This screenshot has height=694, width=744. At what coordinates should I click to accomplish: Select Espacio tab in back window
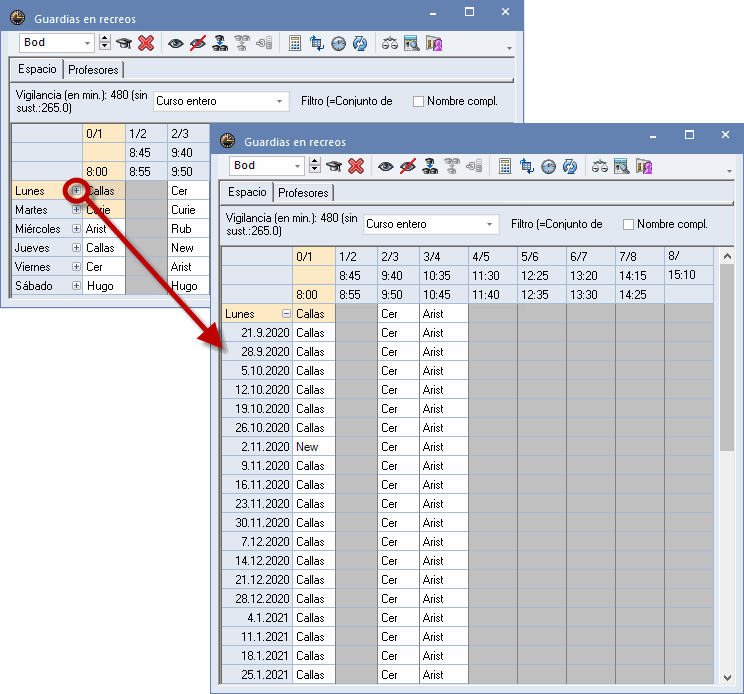tap(37, 69)
